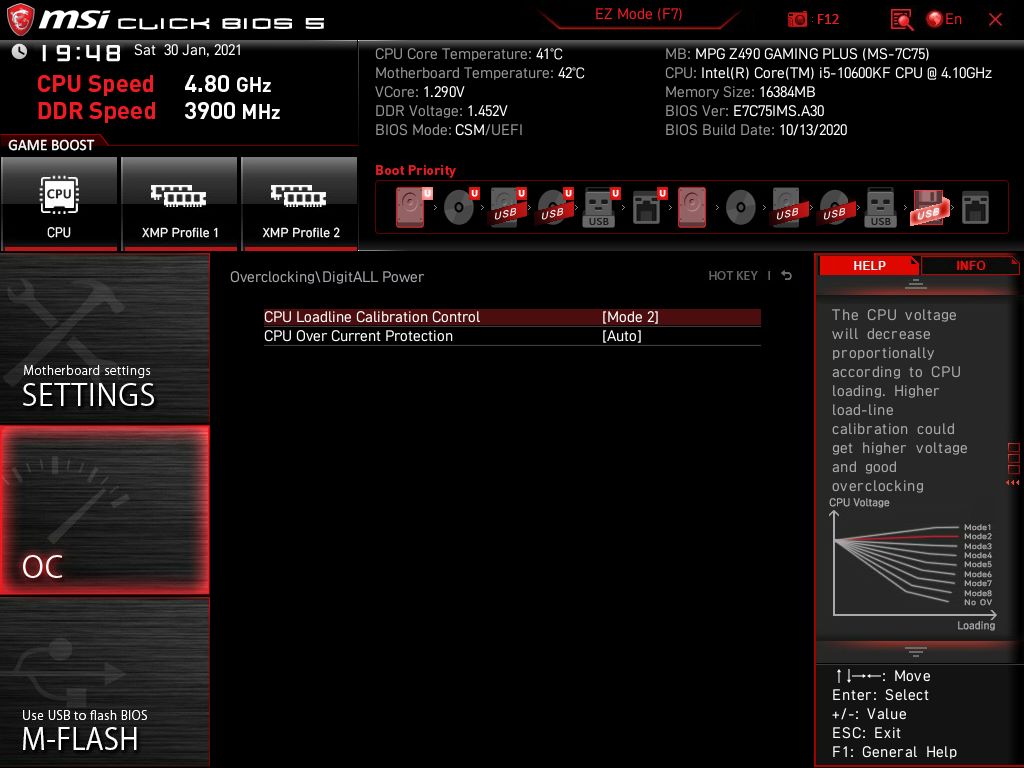Select the highlighted USB floppy boot icon
Screen dimensions: 1024x768
click(928, 207)
